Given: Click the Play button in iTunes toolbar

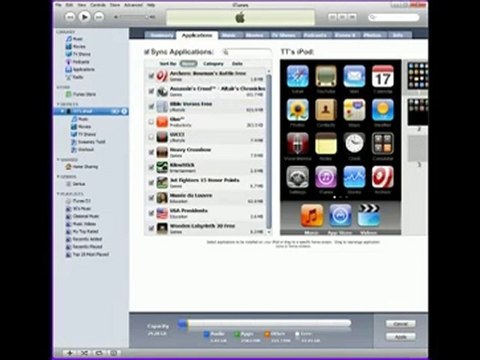Looking at the screenshot, I should pyautogui.click(x=84, y=17).
